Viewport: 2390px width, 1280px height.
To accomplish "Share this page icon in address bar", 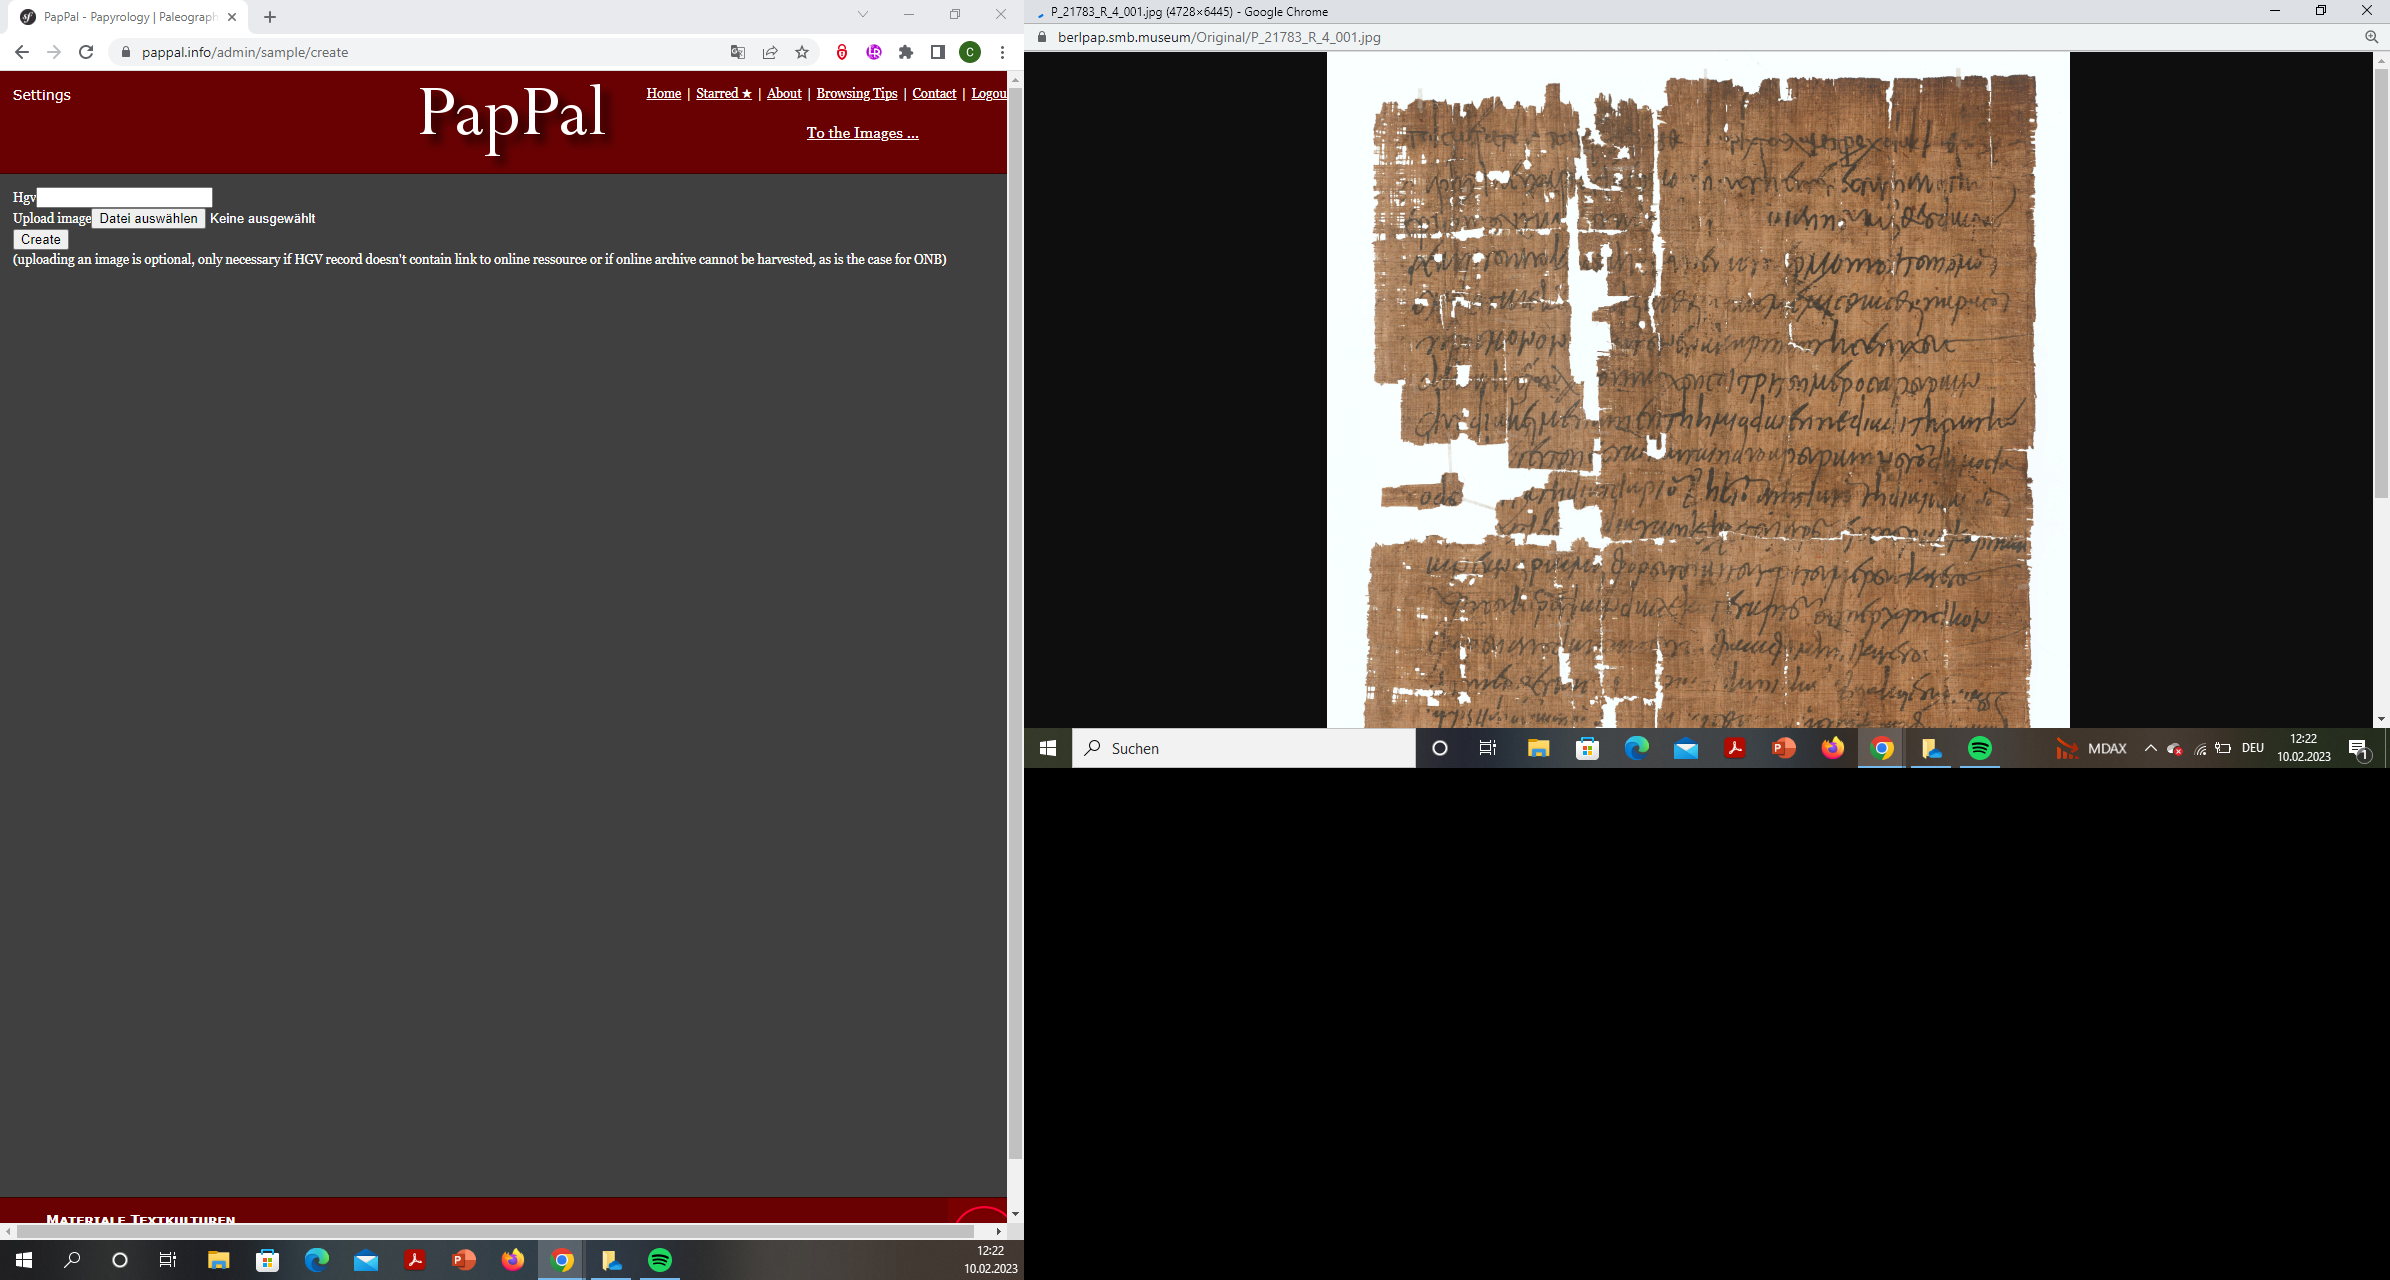I will pos(770,52).
